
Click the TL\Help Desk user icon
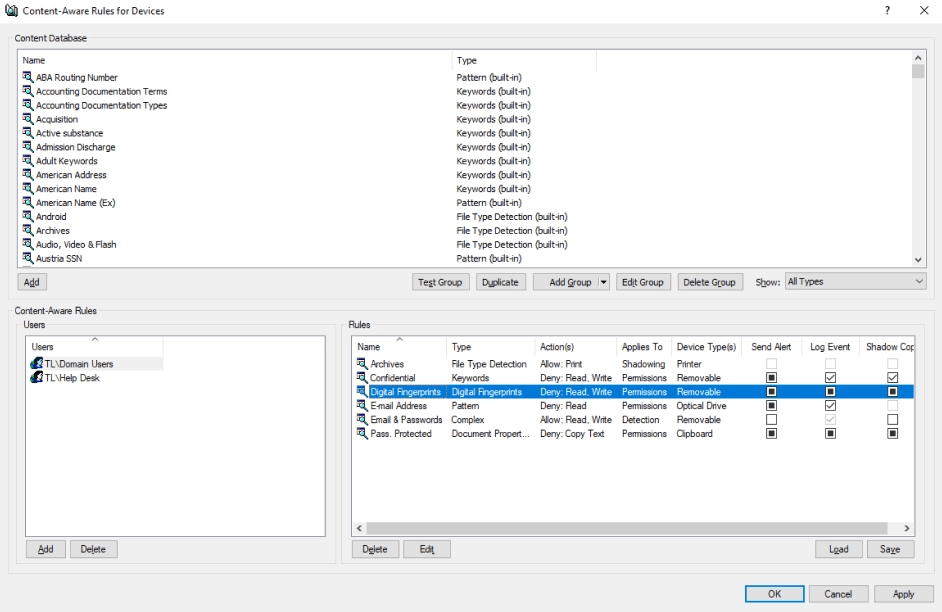point(37,378)
